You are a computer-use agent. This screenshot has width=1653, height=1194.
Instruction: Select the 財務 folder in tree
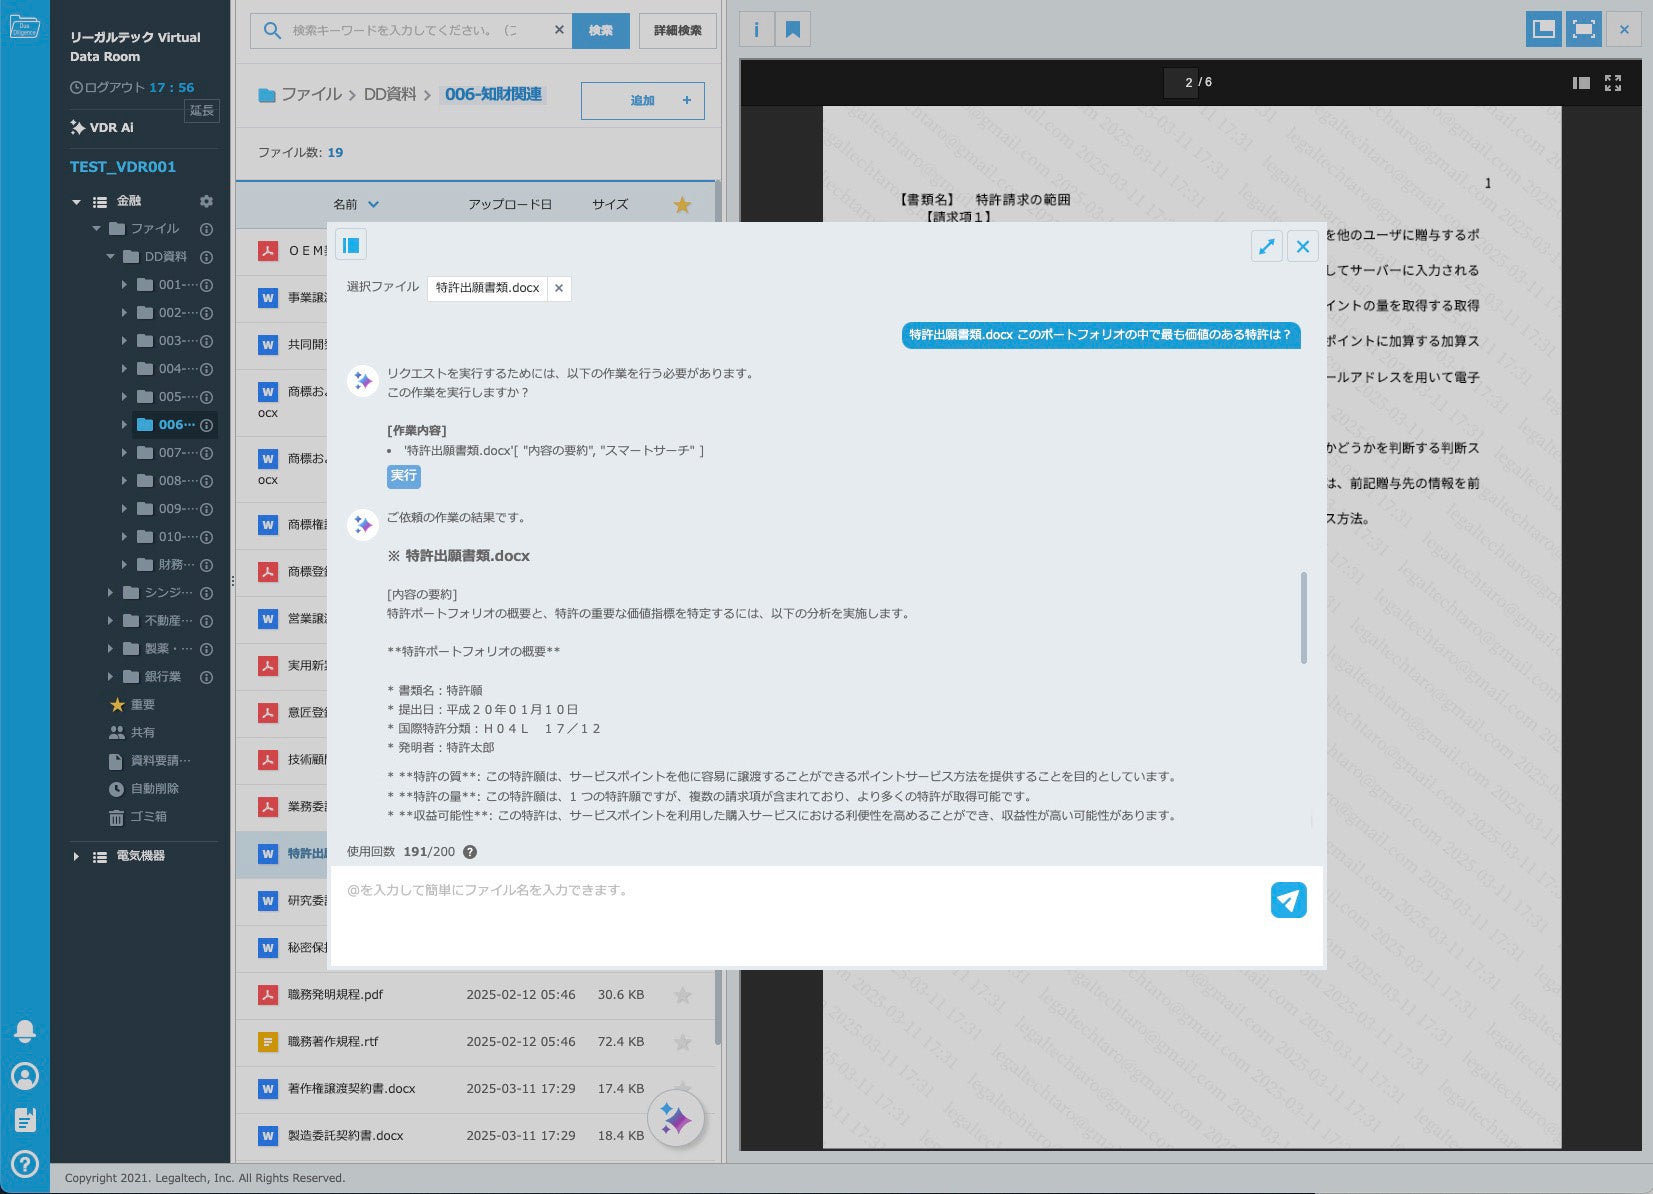[175, 565]
